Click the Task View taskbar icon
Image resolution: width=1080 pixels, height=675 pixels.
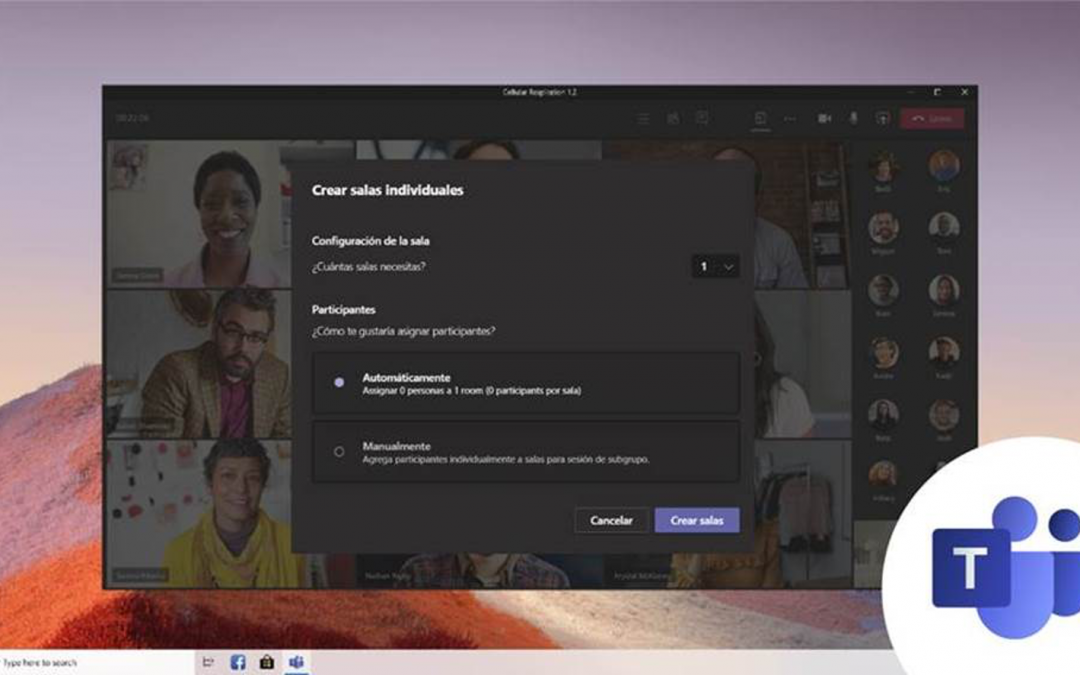tap(208, 663)
